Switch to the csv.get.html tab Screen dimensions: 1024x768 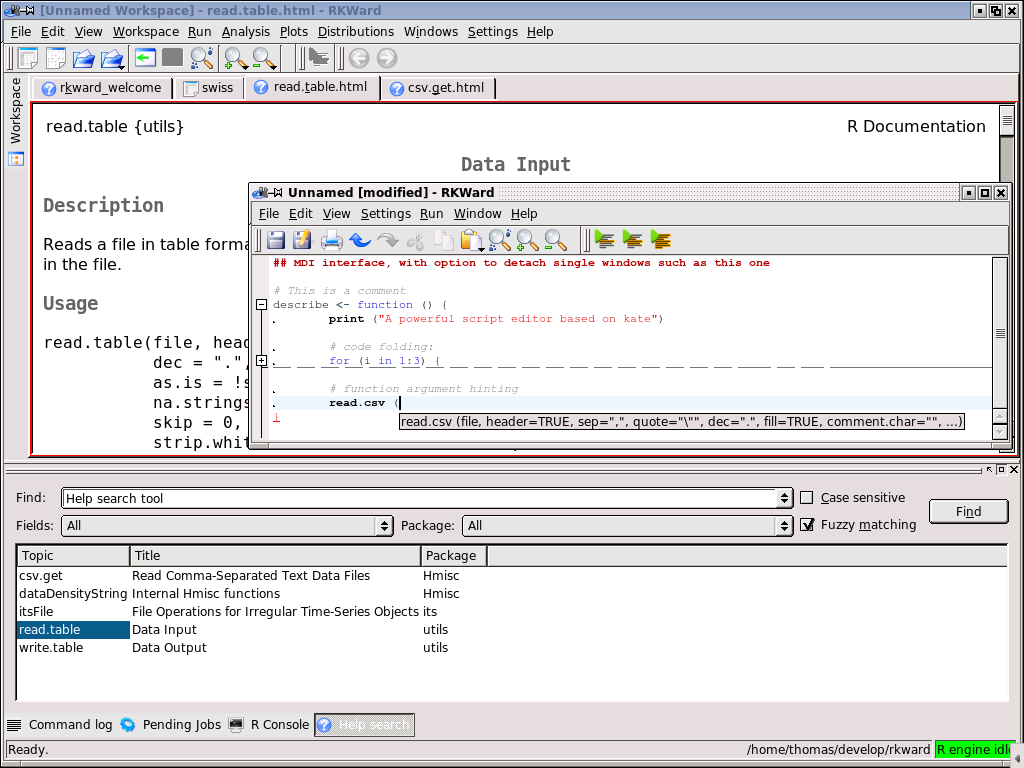coord(438,88)
